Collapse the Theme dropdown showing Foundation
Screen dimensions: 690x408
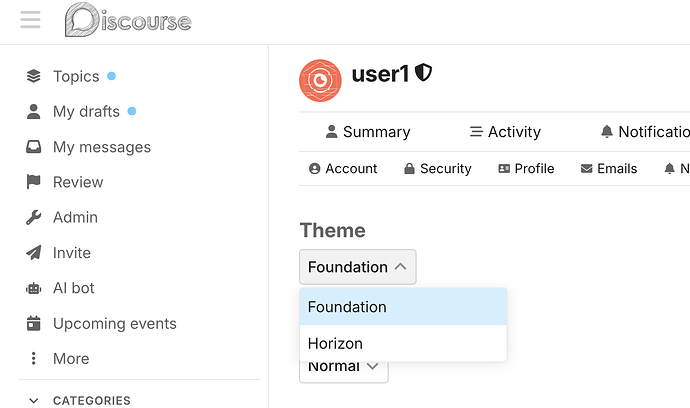(x=358, y=267)
